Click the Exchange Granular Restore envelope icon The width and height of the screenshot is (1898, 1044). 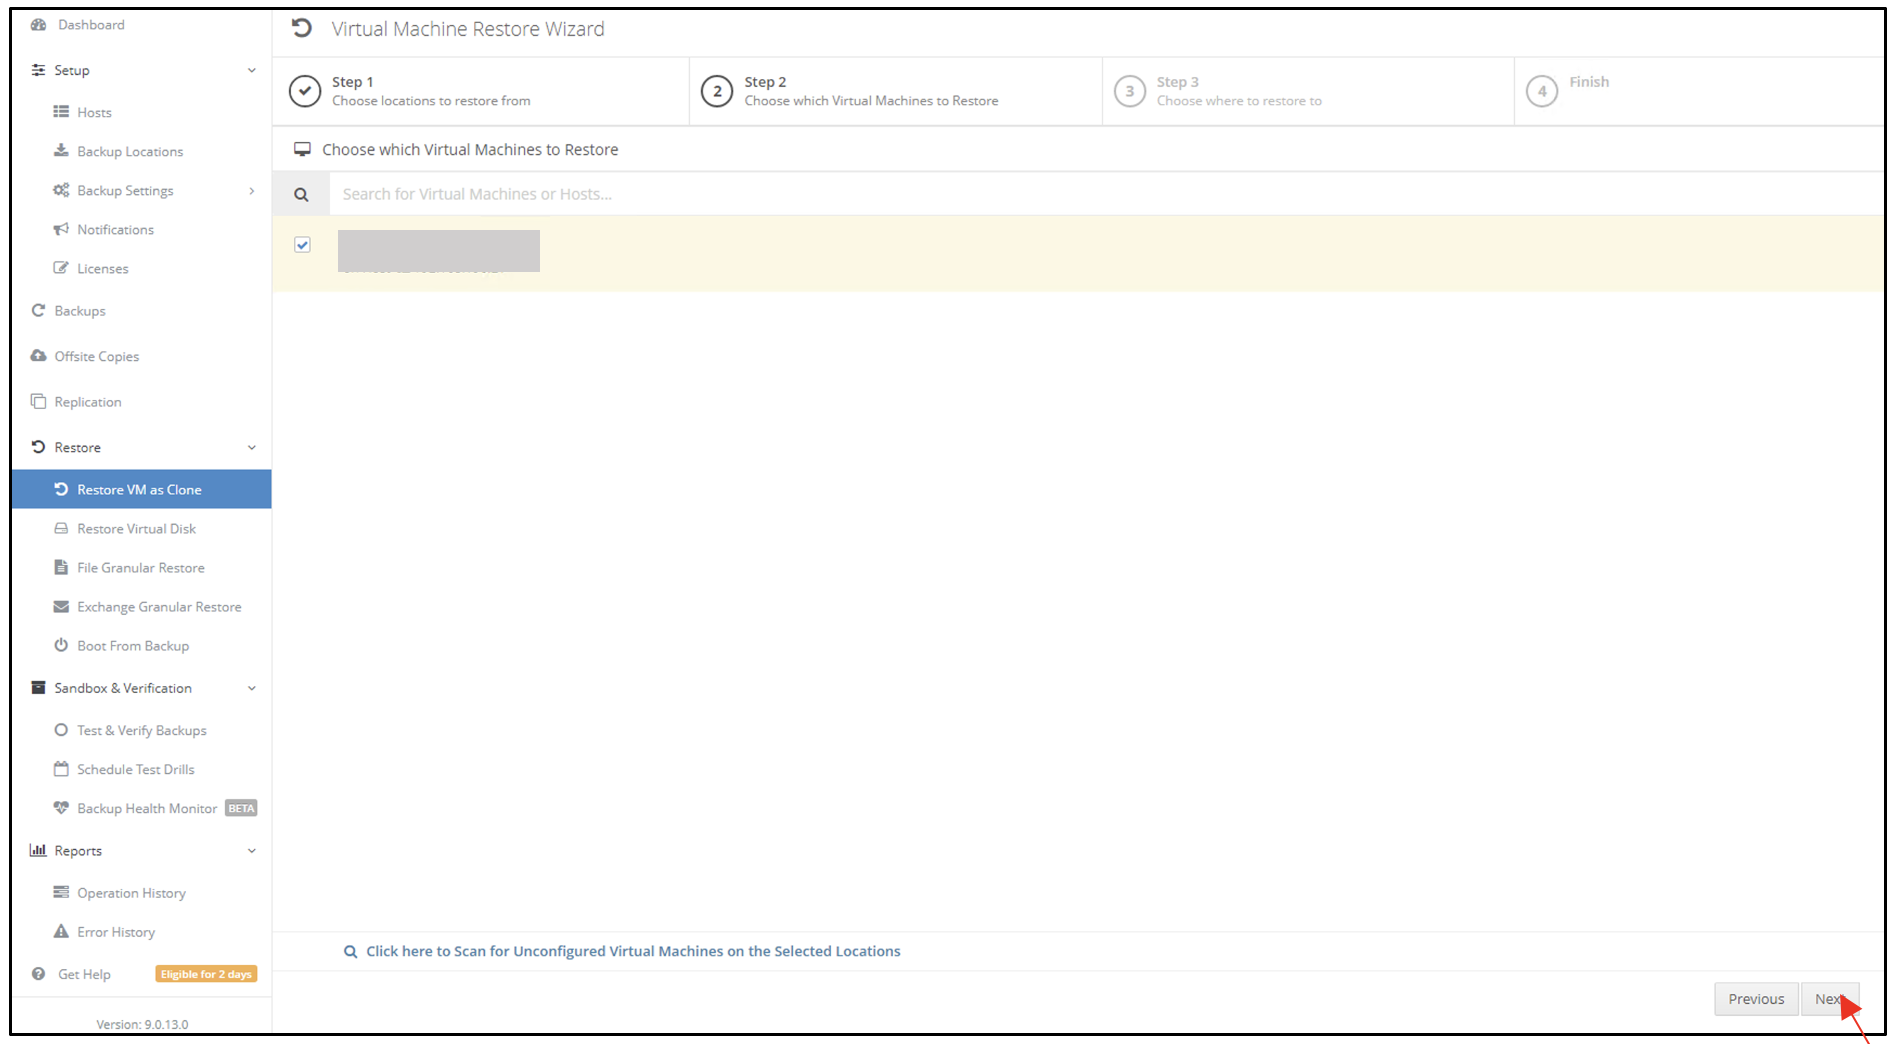(61, 606)
